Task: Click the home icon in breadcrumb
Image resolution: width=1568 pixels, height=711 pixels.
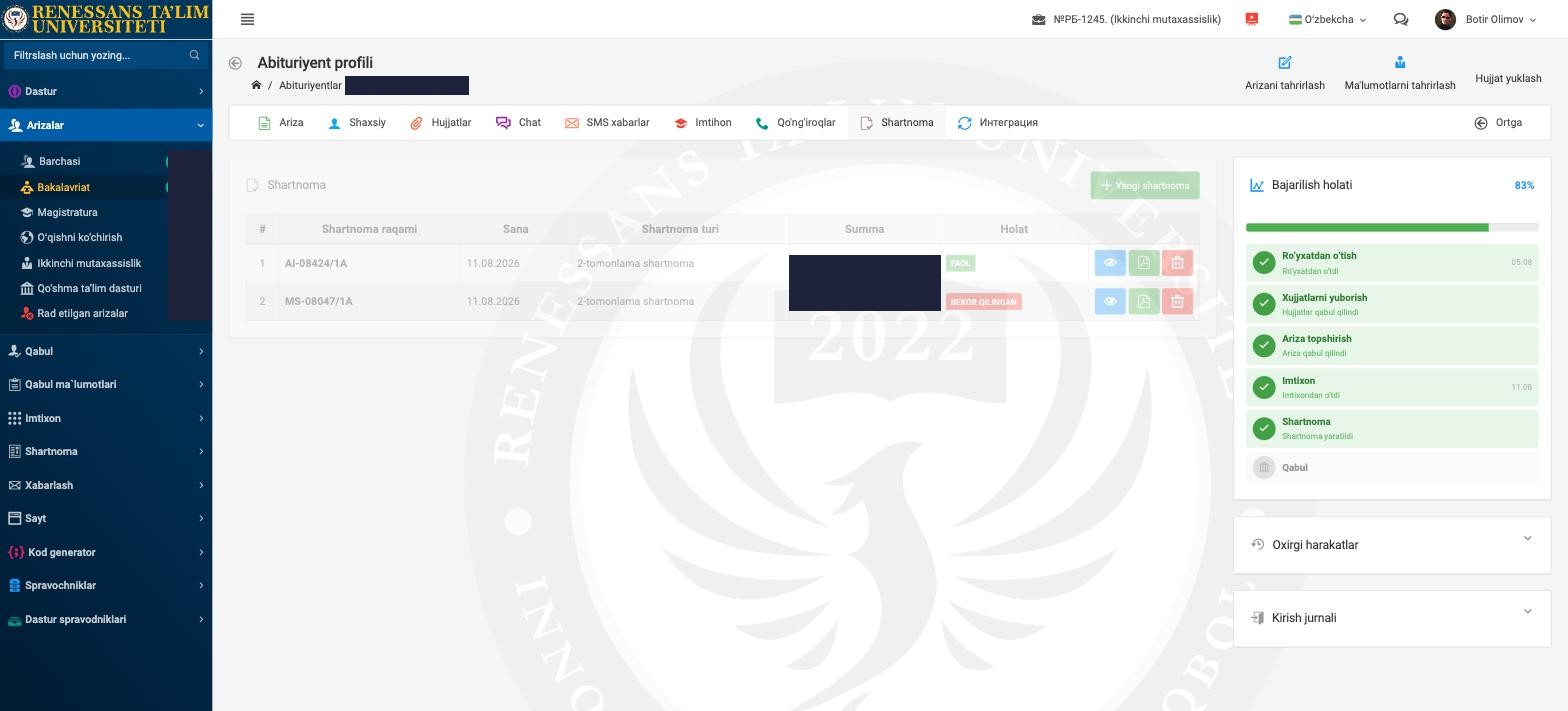Action: click(256, 85)
